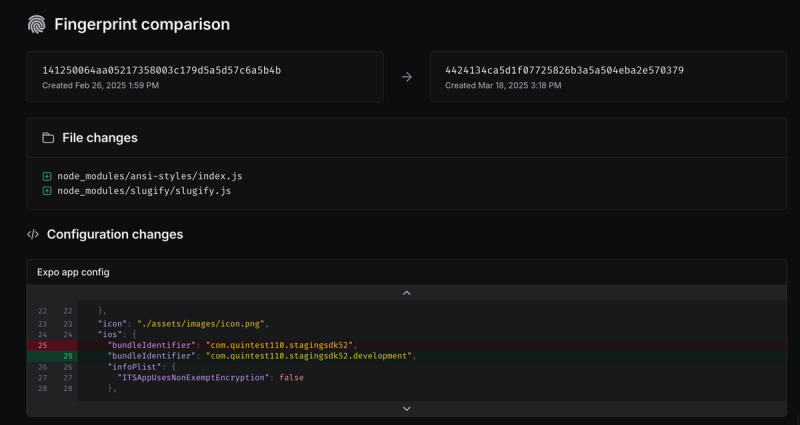Screen dimensions: 800x425
Task: Click the added-file icon beside slugify/slugify.js
Action: coord(47,191)
